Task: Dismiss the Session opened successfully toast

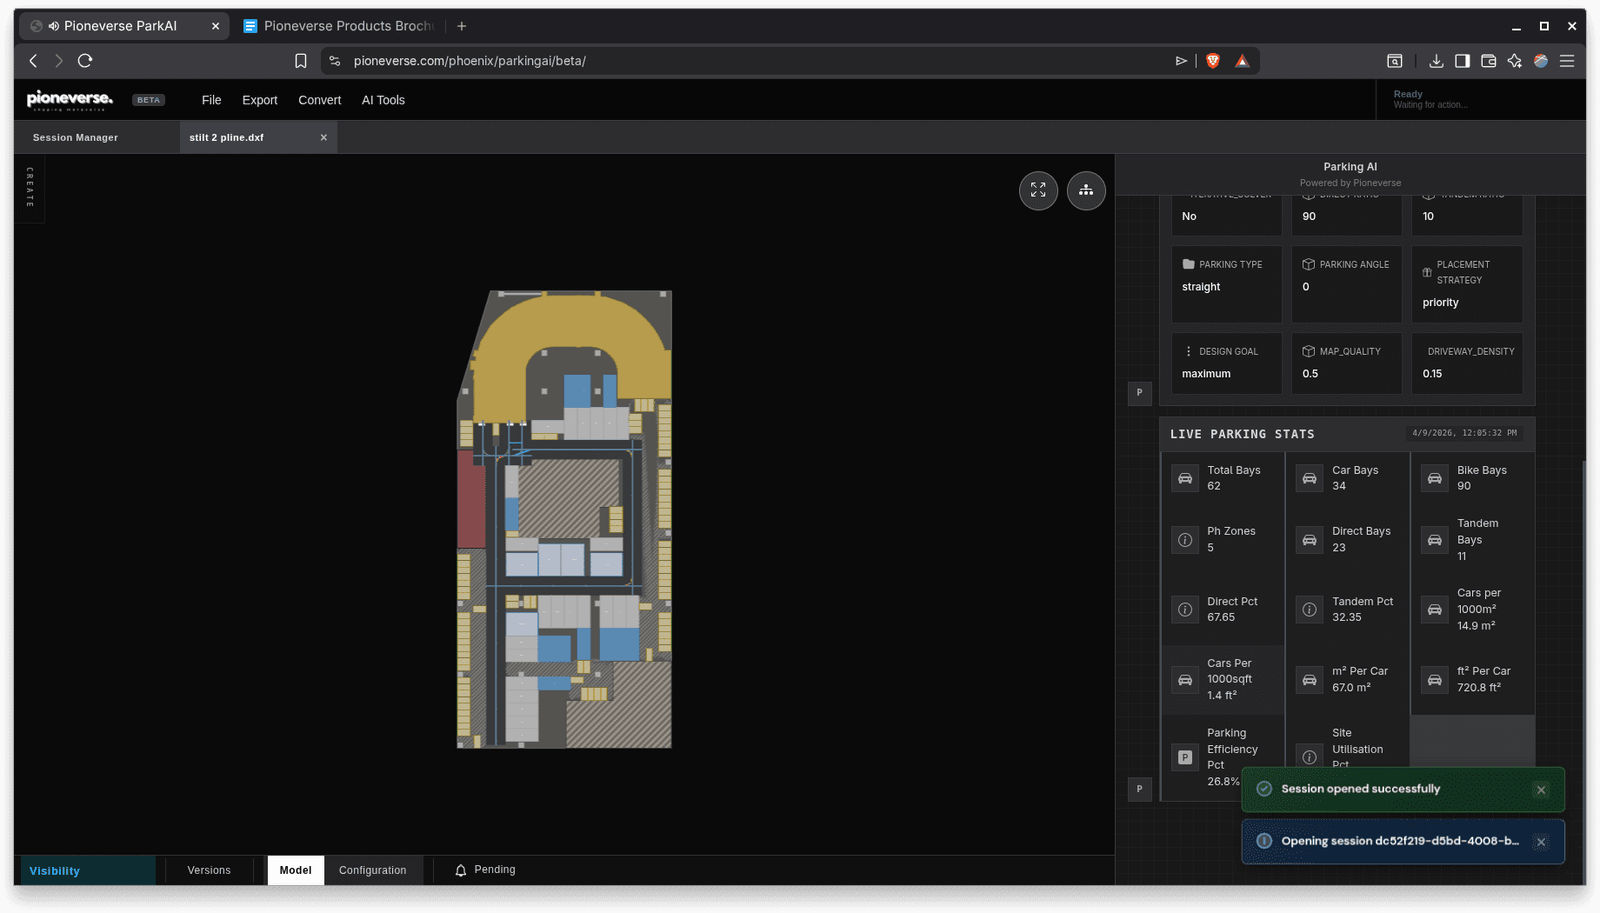Action: coord(1541,790)
